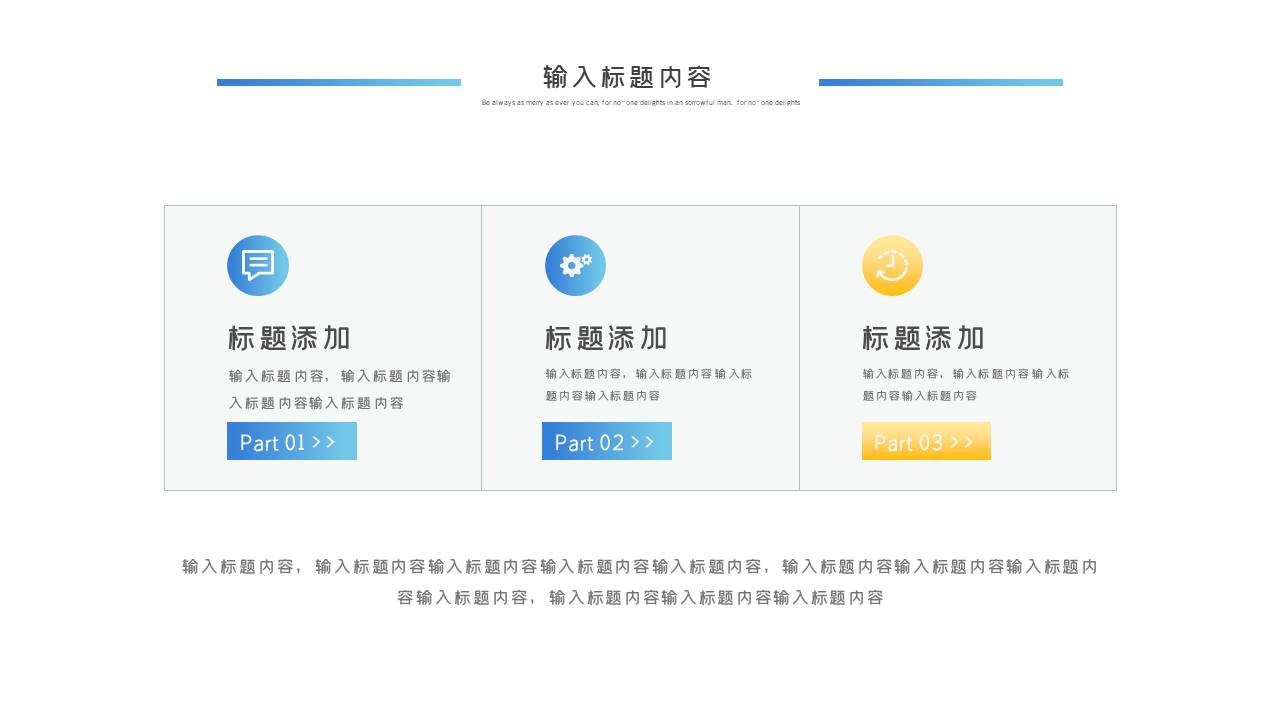Click the Part 01 button

291,441
